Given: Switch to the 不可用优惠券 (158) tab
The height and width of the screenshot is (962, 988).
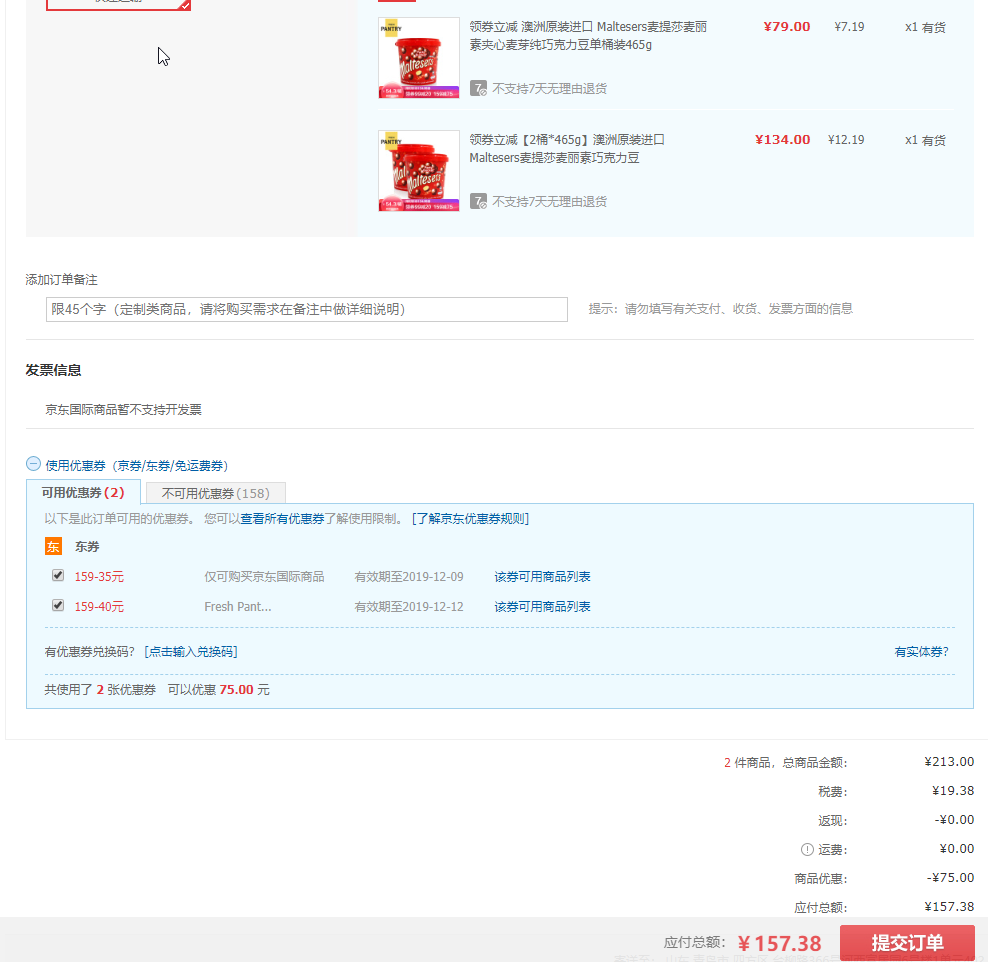Looking at the screenshot, I should [x=215, y=493].
